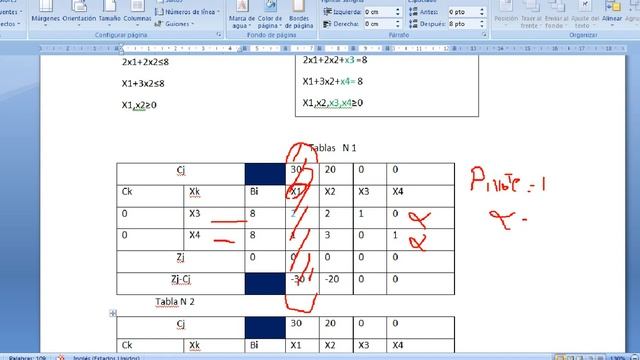Open Números de línea options
This screenshot has width=640, height=360.
tap(187, 12)
